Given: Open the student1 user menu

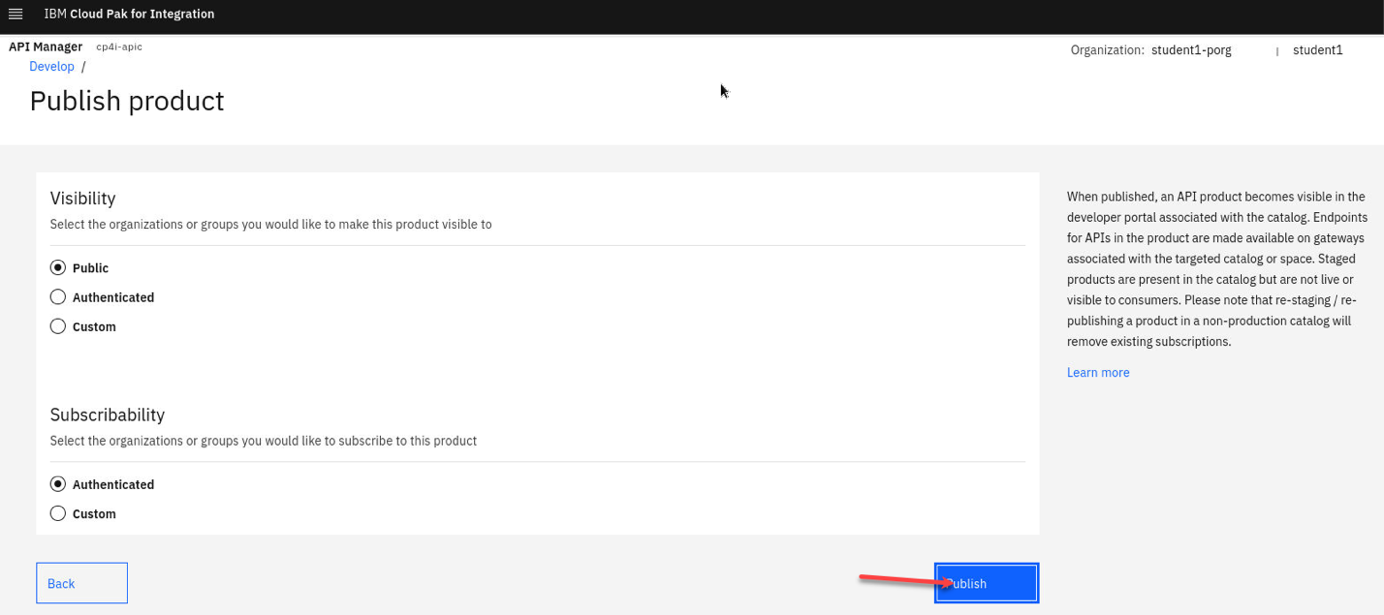Looking at the screenshot, I should [x=1317, y=50].
